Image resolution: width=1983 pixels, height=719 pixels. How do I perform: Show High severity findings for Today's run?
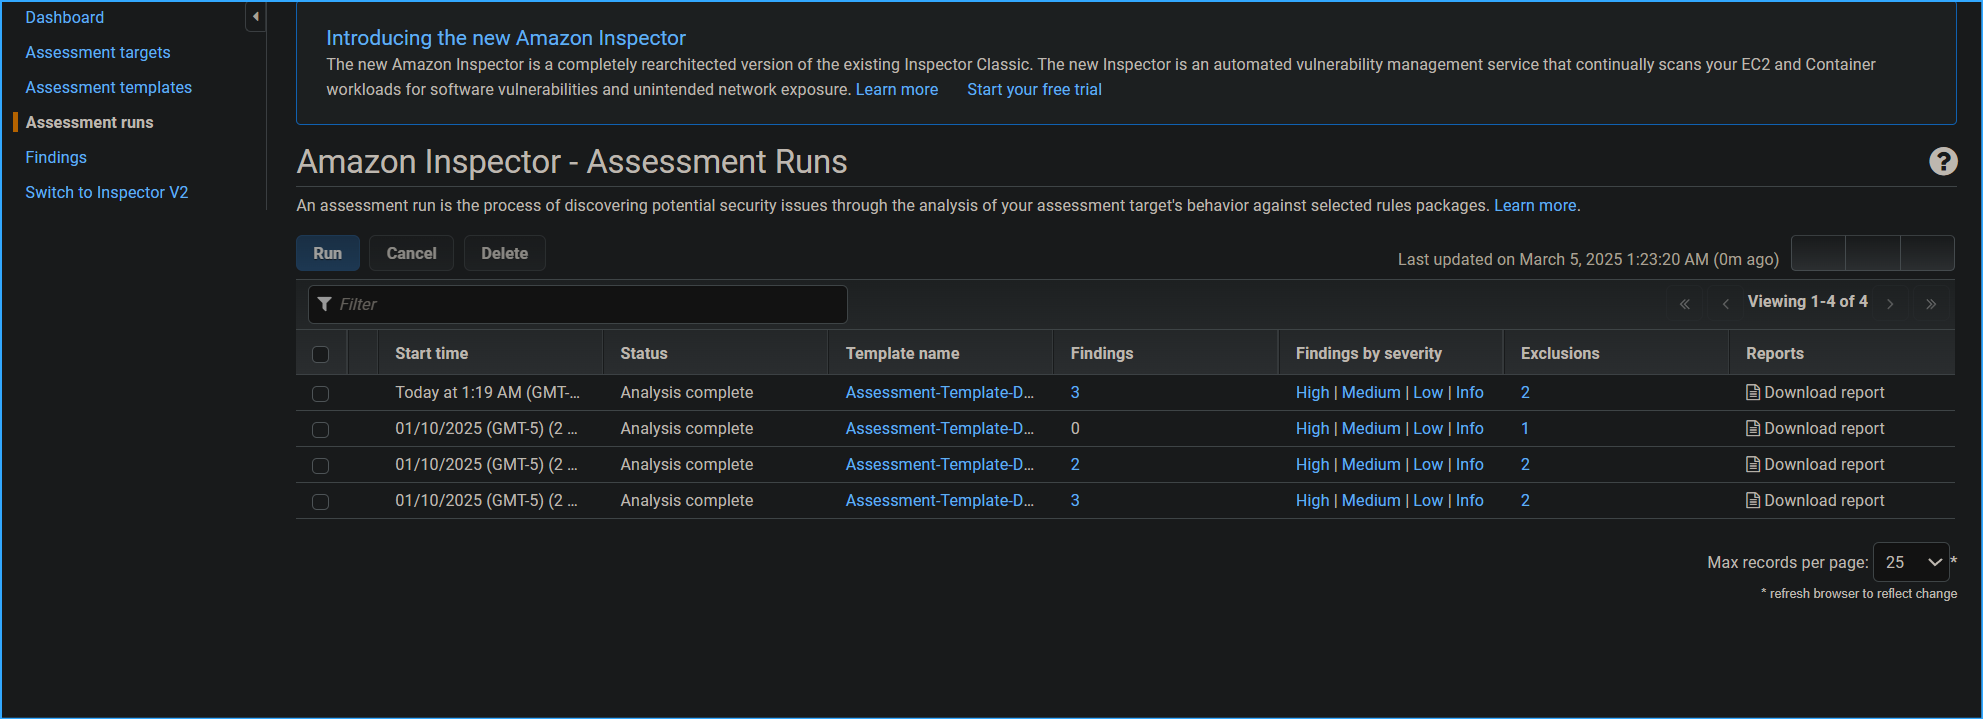pyautogui.click(x=1312, y=393)
